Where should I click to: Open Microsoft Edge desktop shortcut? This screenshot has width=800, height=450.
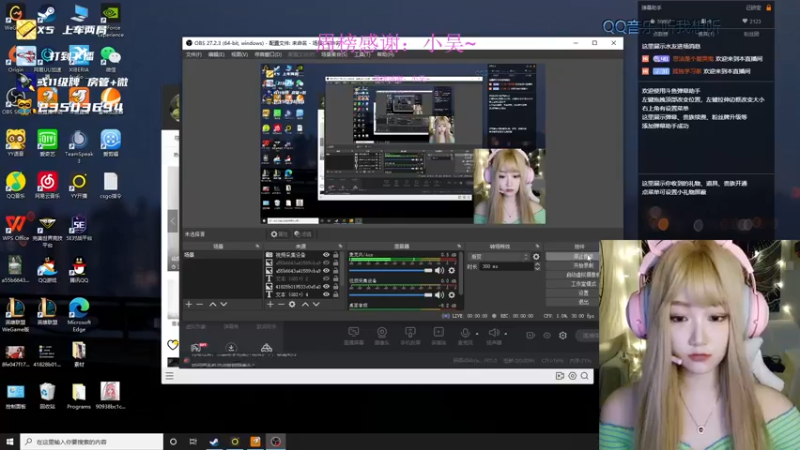79,314
